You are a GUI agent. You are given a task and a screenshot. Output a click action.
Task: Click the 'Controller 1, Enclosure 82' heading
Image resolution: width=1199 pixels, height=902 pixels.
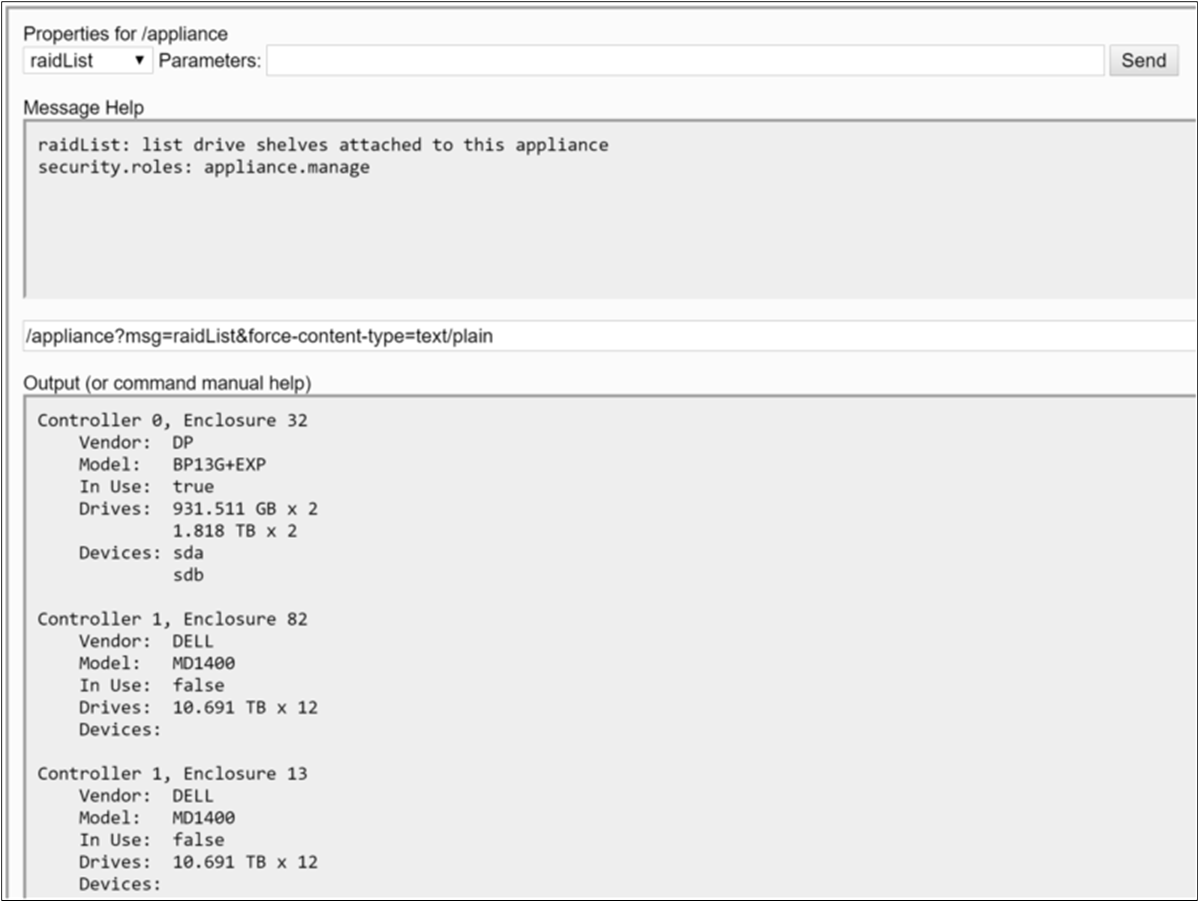tap(172, 620)
